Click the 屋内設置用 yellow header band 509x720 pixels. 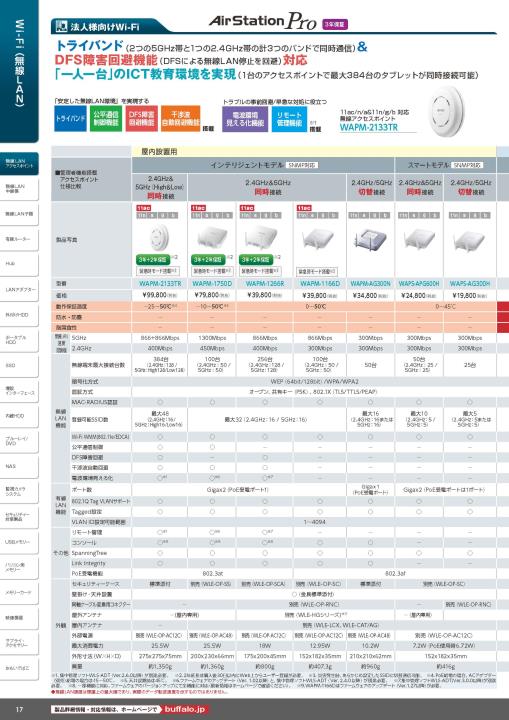(314, 152)
